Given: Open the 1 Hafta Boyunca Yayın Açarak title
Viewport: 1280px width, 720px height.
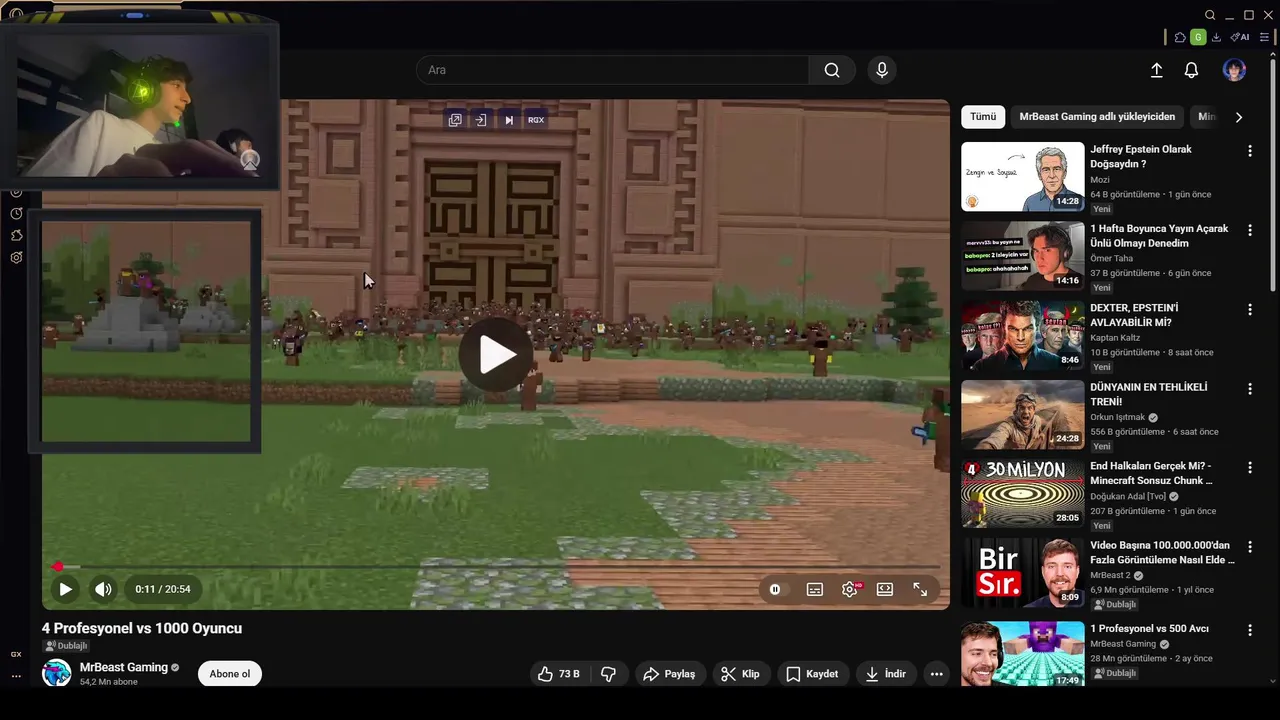Looking at the screenshot, I should [1159, 236].
